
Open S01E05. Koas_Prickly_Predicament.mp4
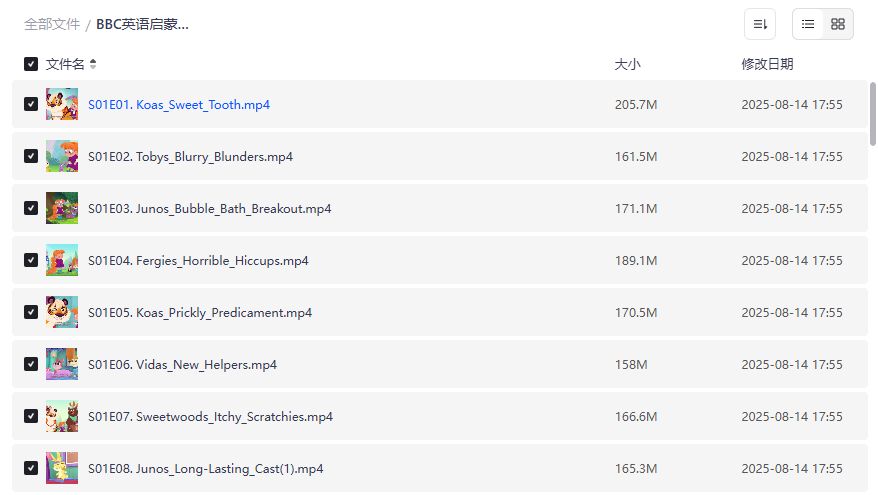point(200,312)
